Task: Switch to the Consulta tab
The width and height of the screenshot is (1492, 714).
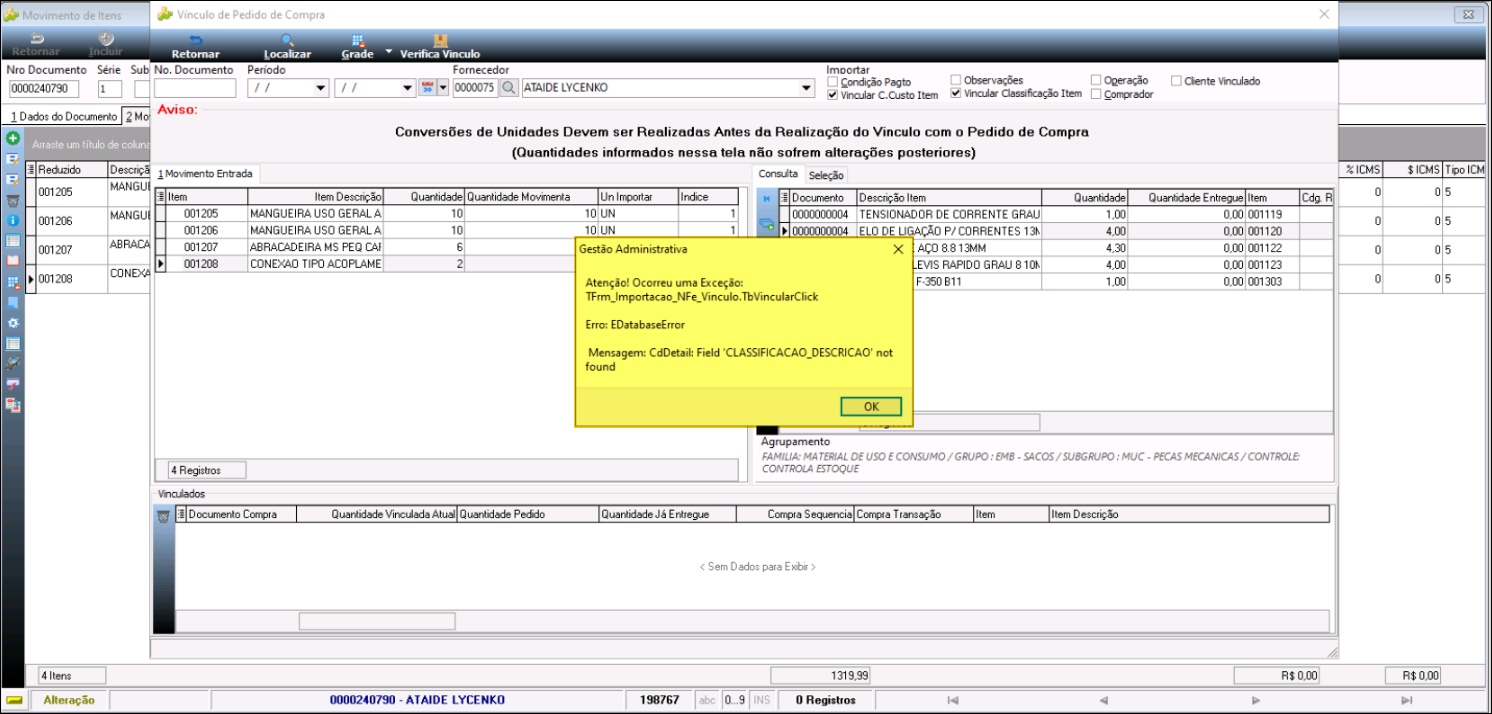Action: coord(778,174)
